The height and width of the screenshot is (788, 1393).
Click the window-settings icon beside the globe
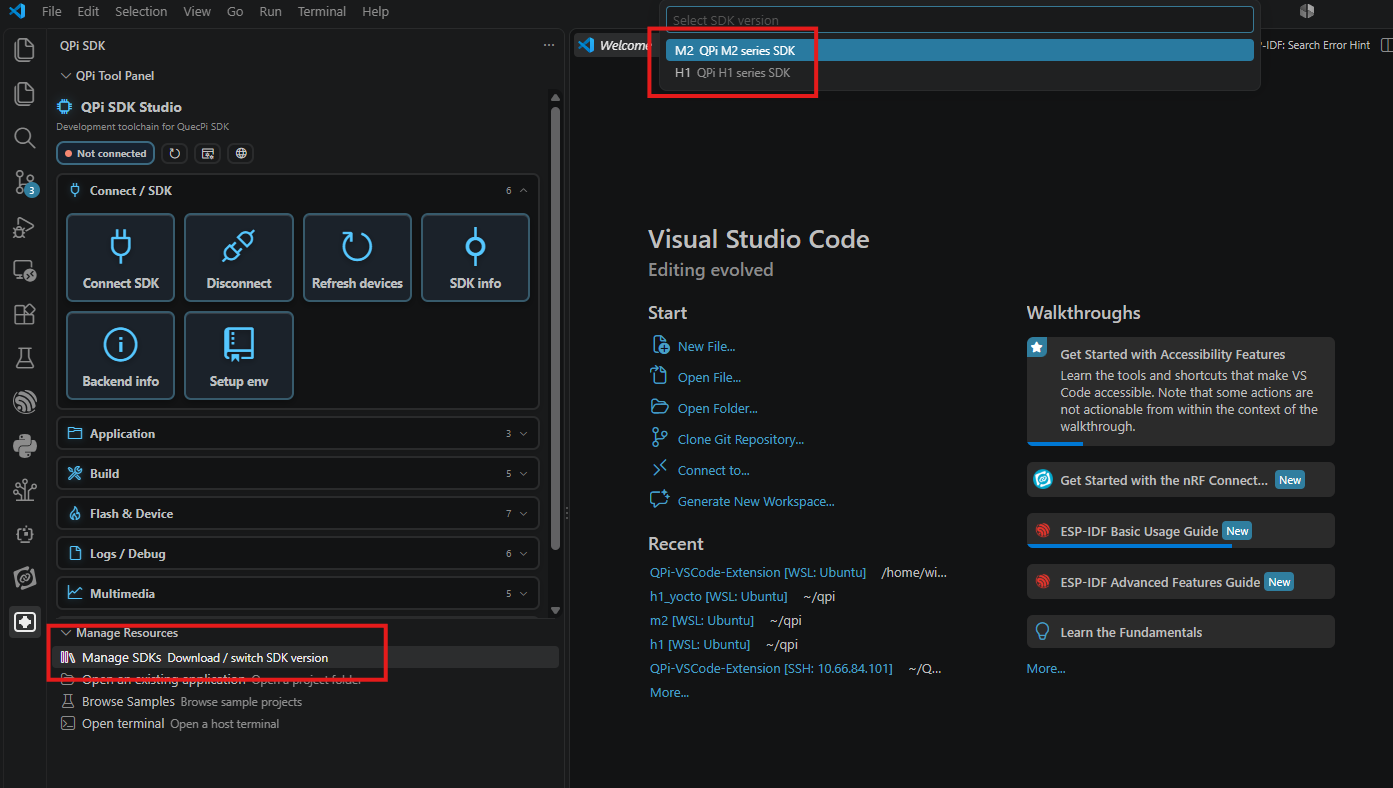tap(207, 153)
